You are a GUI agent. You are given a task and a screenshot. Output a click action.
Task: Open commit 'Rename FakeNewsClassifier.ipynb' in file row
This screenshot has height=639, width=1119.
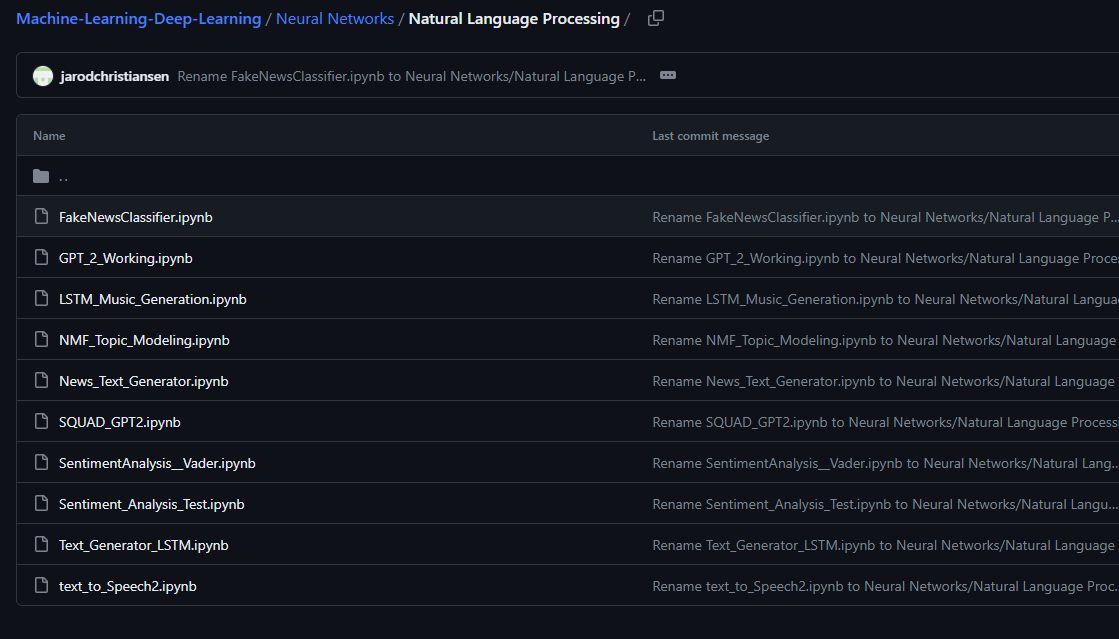885,217
